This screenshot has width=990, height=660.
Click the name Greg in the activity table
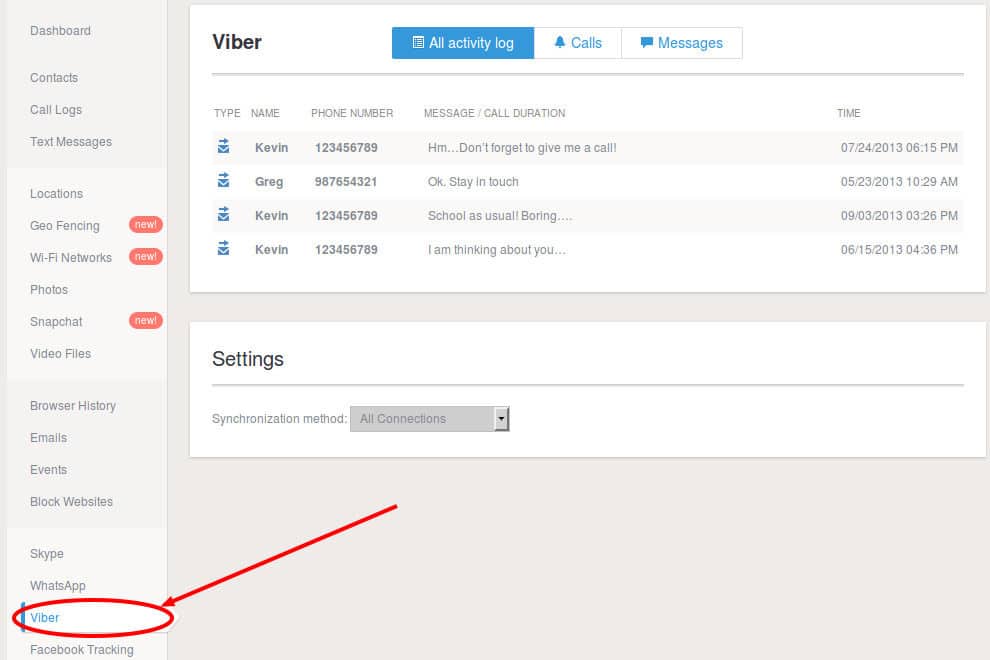point(269,182)
